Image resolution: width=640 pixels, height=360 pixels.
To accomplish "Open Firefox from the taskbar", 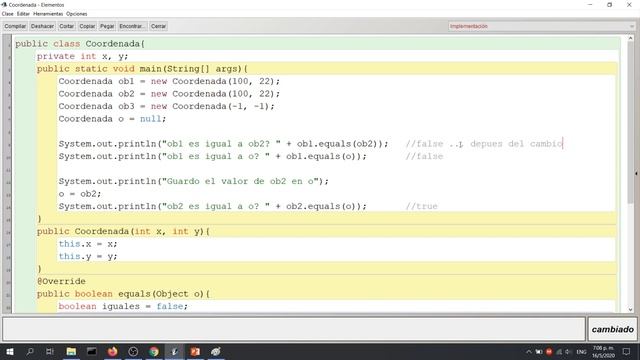I will 112,351.
